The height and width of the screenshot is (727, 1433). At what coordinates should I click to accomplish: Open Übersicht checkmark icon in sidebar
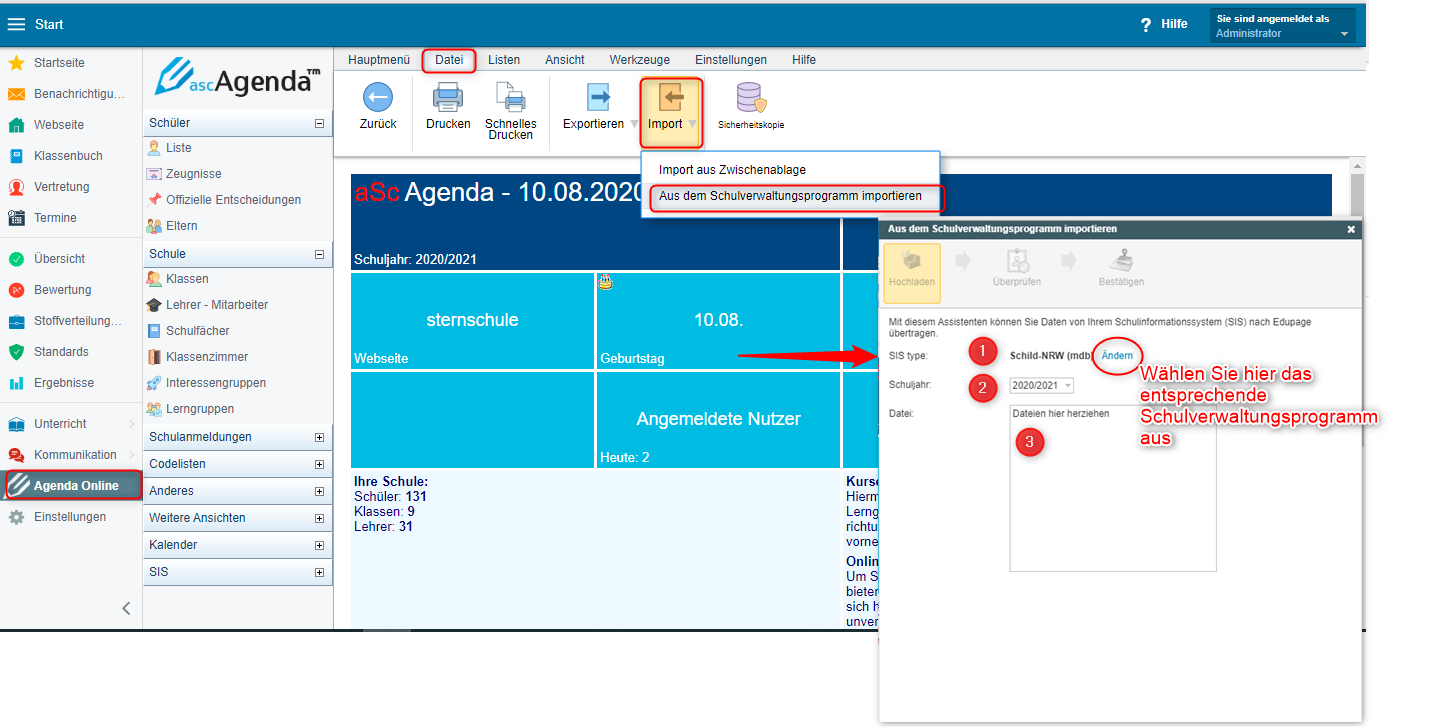(x=16, y=259)
